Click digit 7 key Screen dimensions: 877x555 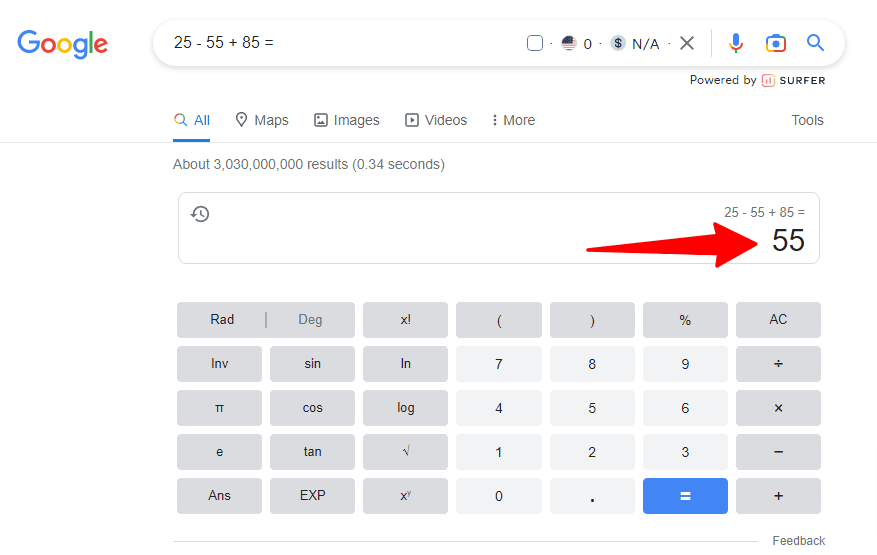click(499, 364)
